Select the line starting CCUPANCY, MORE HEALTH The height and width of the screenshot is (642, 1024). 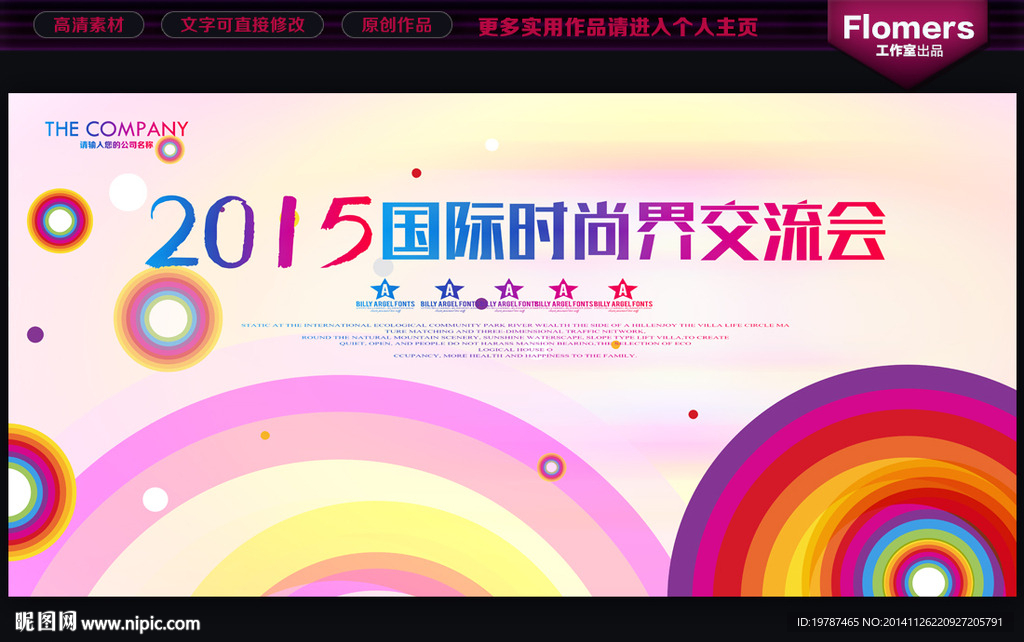(515, 355)
